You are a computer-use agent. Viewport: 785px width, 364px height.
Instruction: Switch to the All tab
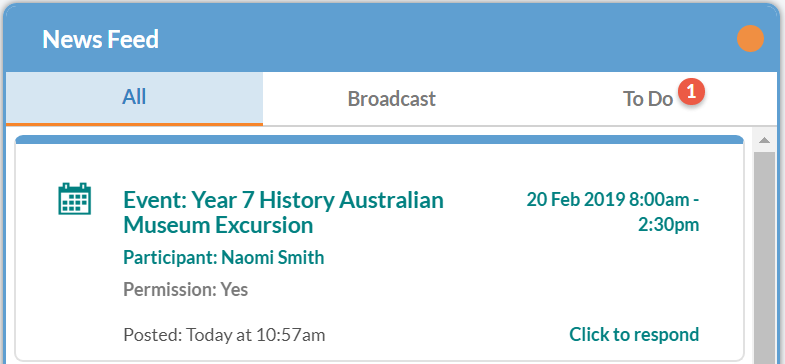(134, 98)
